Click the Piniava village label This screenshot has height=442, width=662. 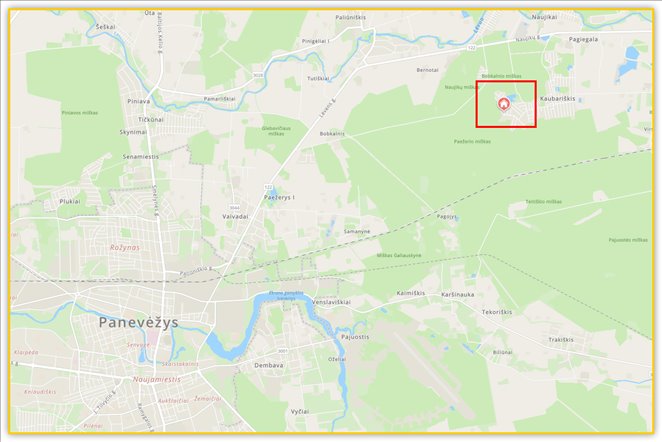pyautogui.click(x=138, y=101)
